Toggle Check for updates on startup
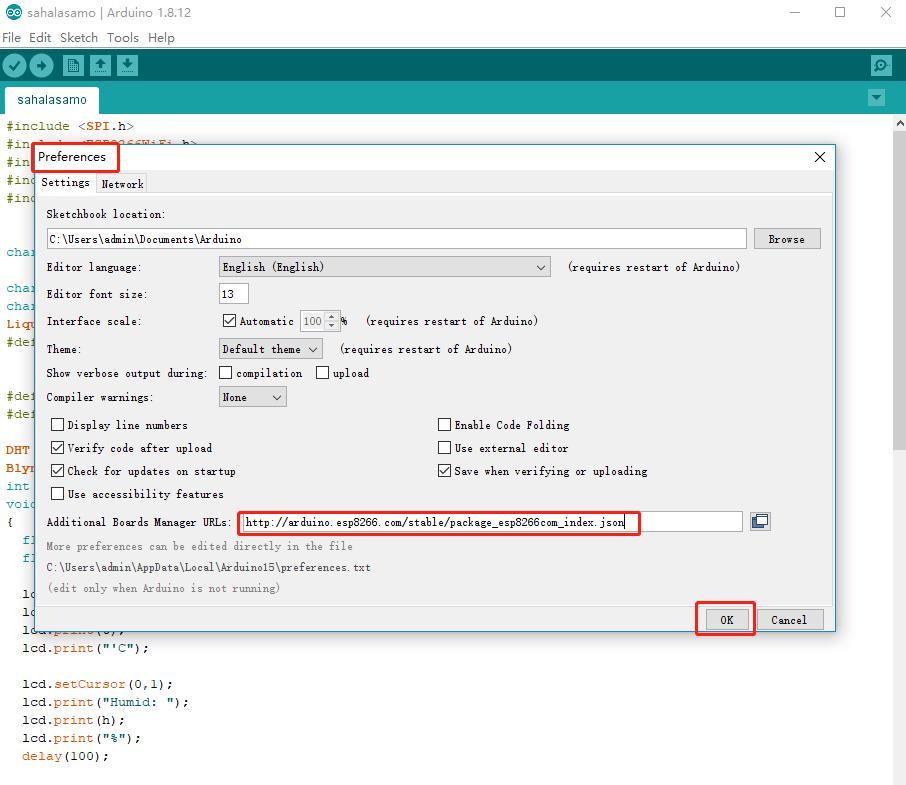The height and width of the screenshot is (785, 906). [x=57, y=471]
